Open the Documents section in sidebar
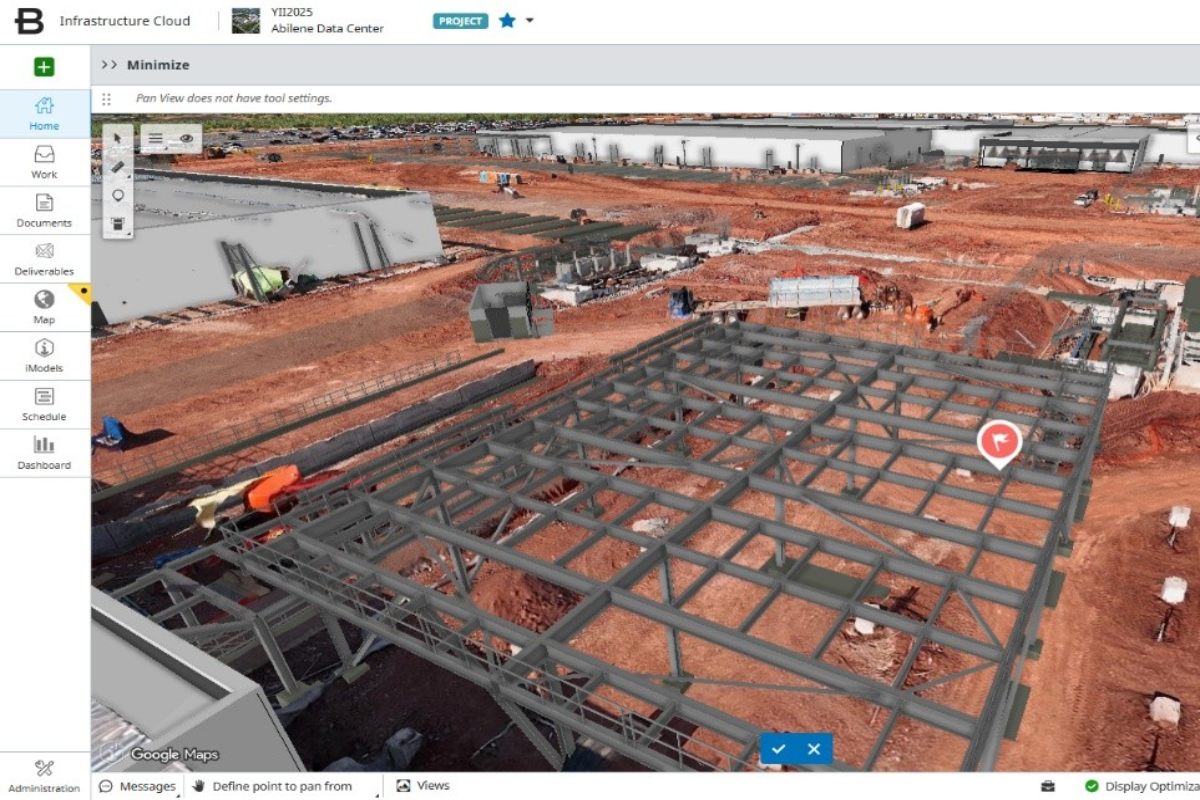Viewport: 1200px width, 800px height. pos(44,210)
